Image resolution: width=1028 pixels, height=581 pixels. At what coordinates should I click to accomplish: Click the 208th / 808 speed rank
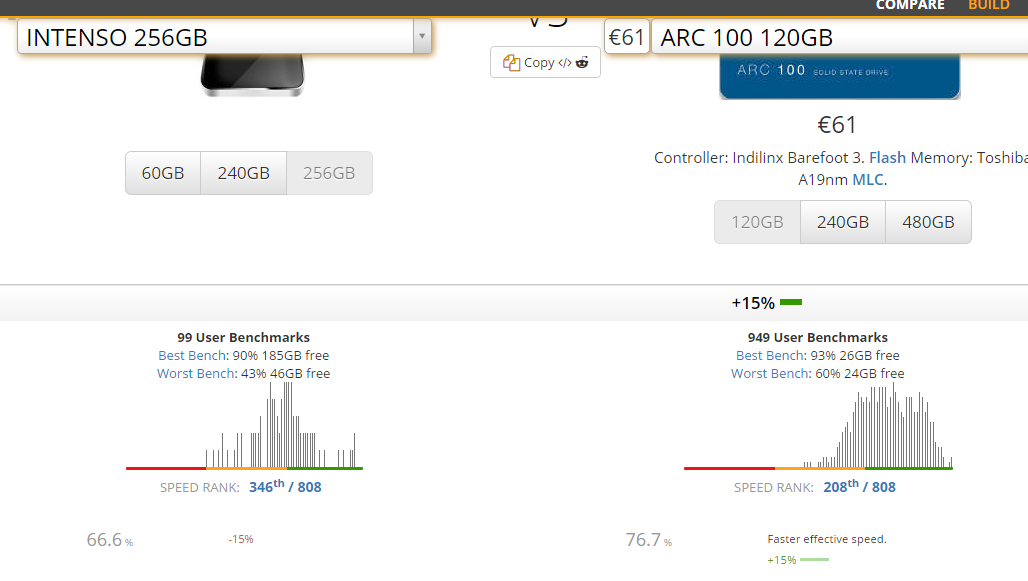pos(860,487)
